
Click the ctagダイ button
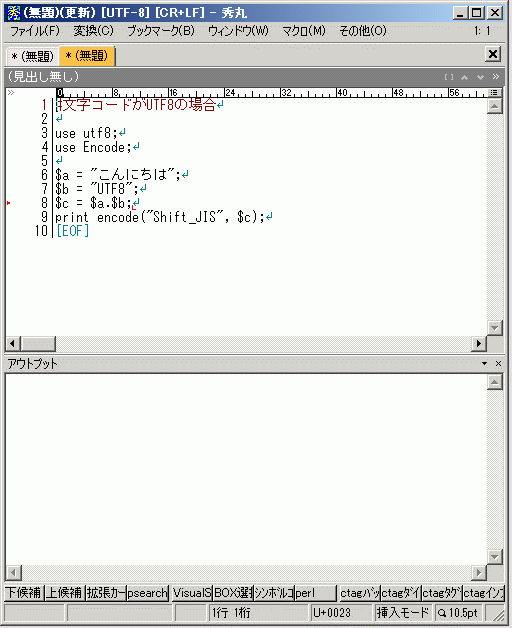[401, 593]
